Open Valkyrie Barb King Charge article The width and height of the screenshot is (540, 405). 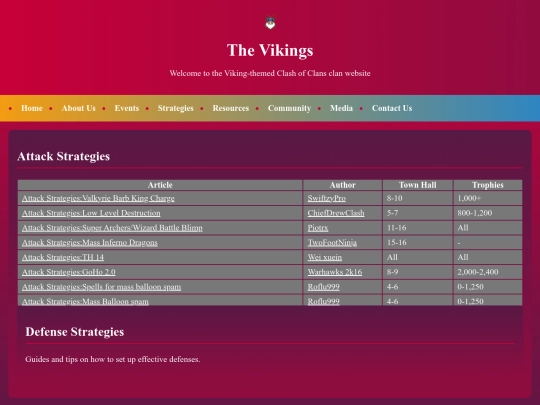[98, 198]
